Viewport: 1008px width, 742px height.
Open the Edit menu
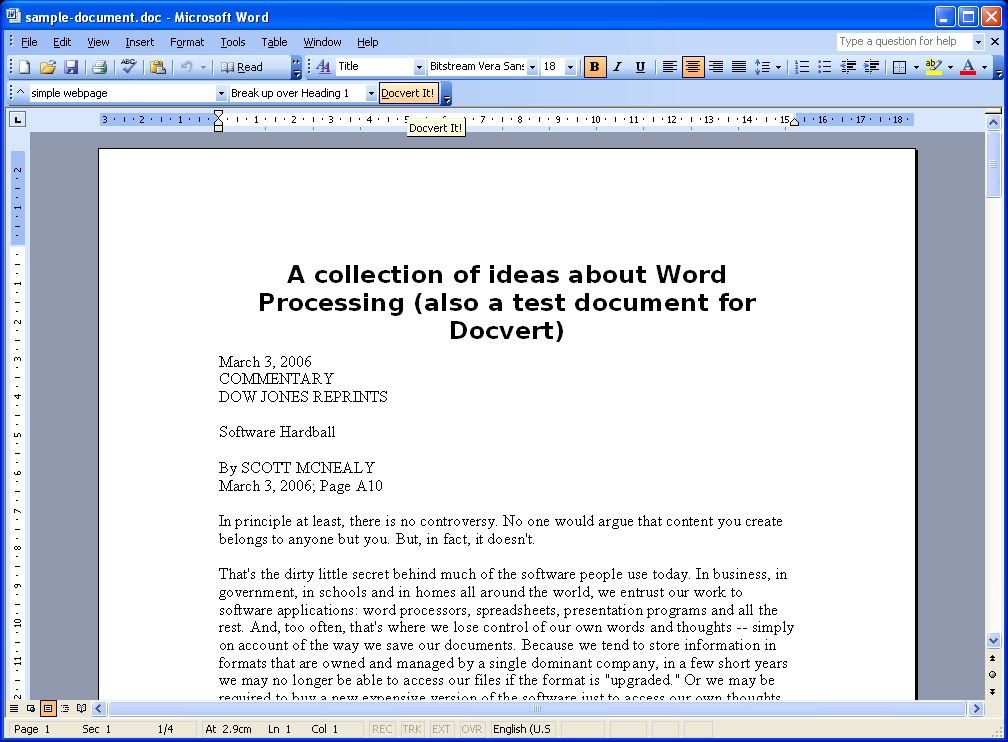(62, 42)
